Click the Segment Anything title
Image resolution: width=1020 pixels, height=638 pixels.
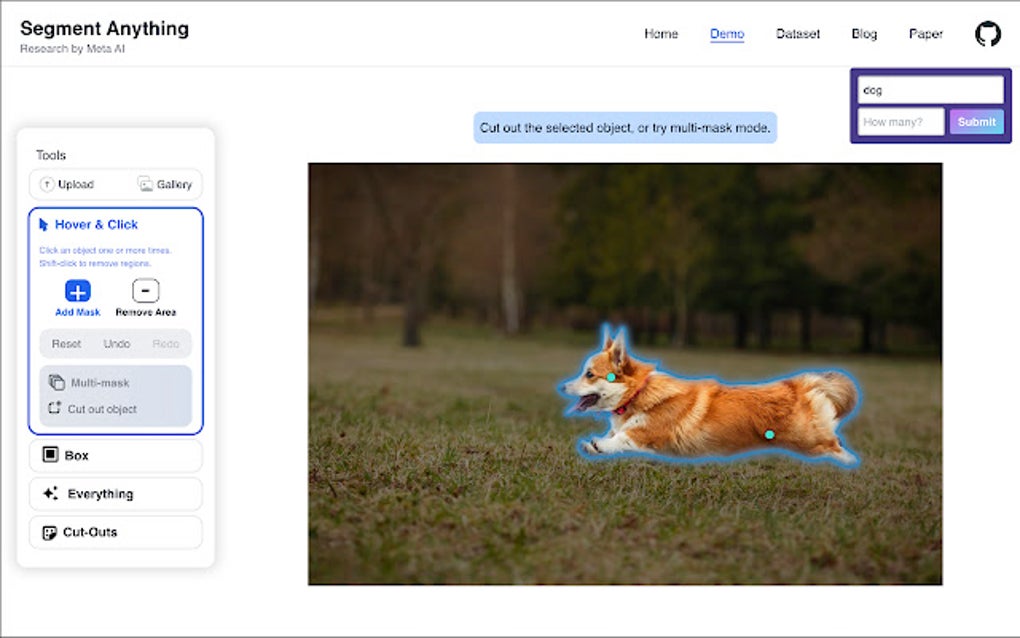coord(104,29)
